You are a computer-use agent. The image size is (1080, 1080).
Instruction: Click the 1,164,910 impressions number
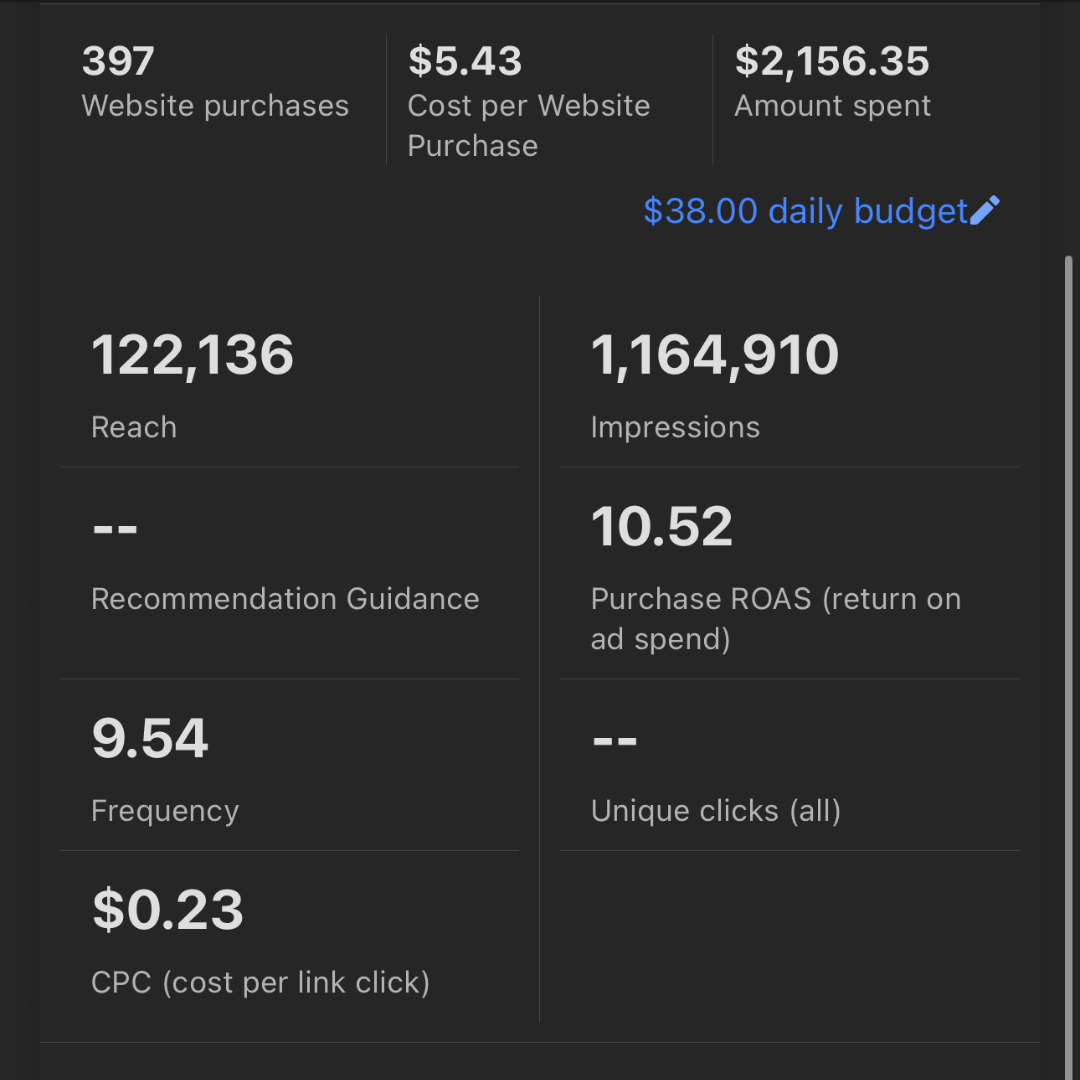coord(715,356)
